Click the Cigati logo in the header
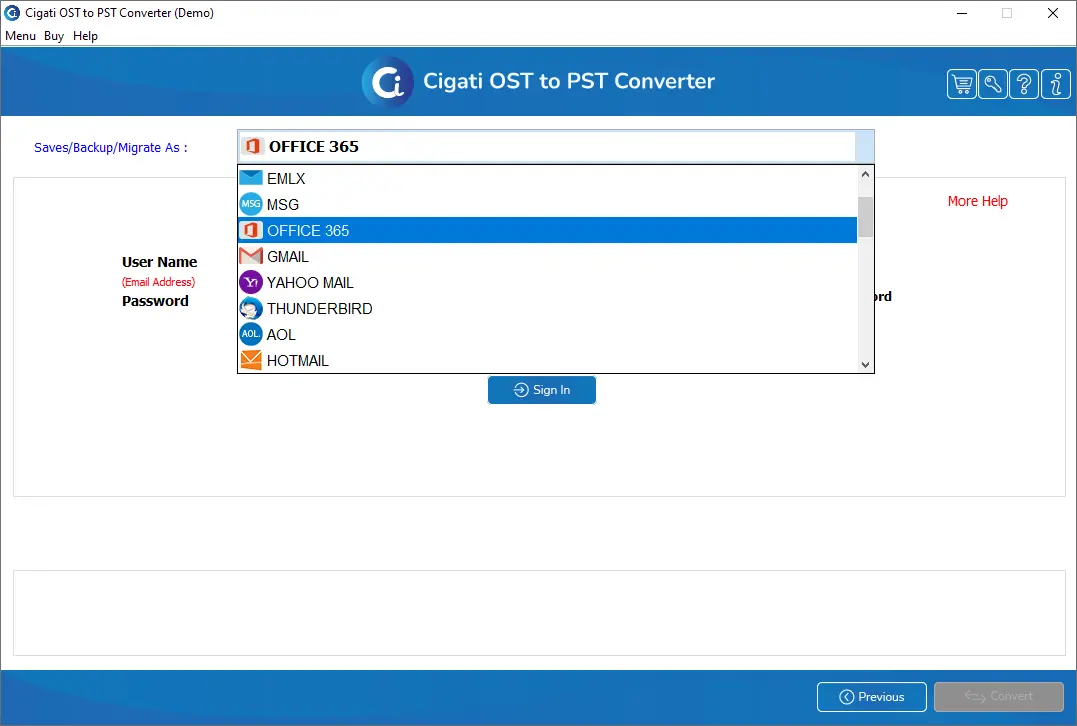The height and width of the screenshot is (726, 1077). 388,82
